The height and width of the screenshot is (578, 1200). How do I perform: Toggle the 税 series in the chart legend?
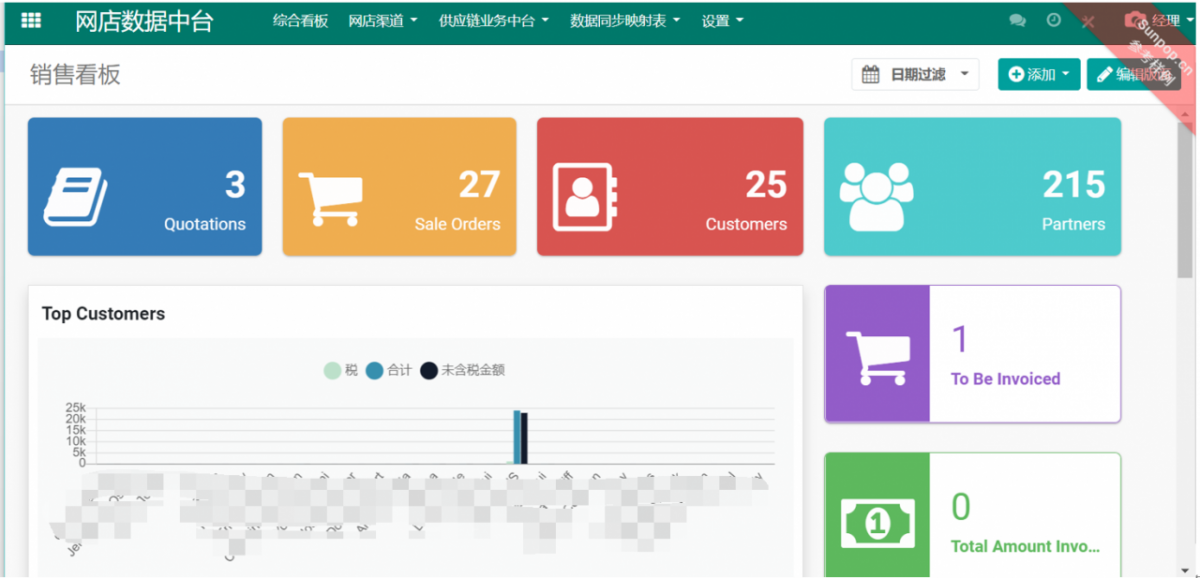coord(345,370)
